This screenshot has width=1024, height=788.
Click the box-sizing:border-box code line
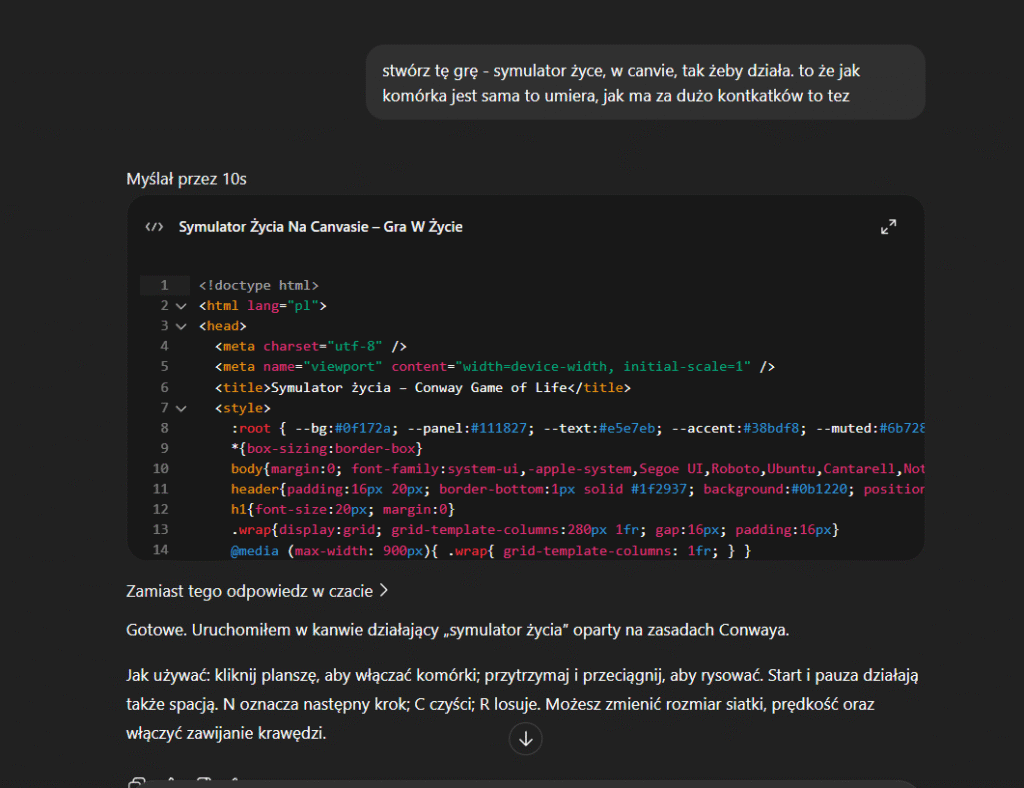pos(327,449)
